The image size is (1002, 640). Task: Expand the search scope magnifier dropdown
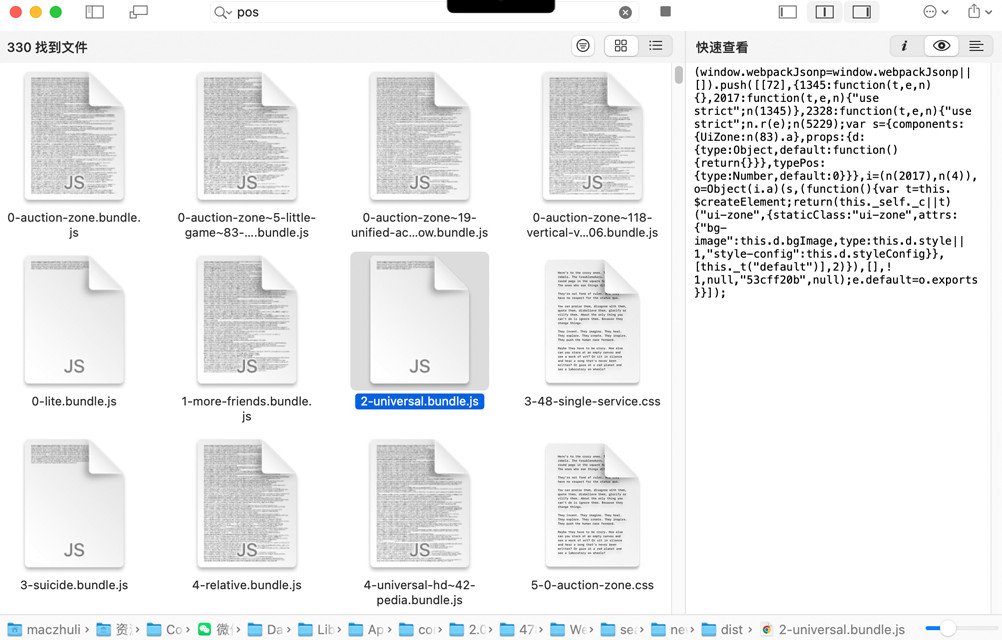pos(222,12)
